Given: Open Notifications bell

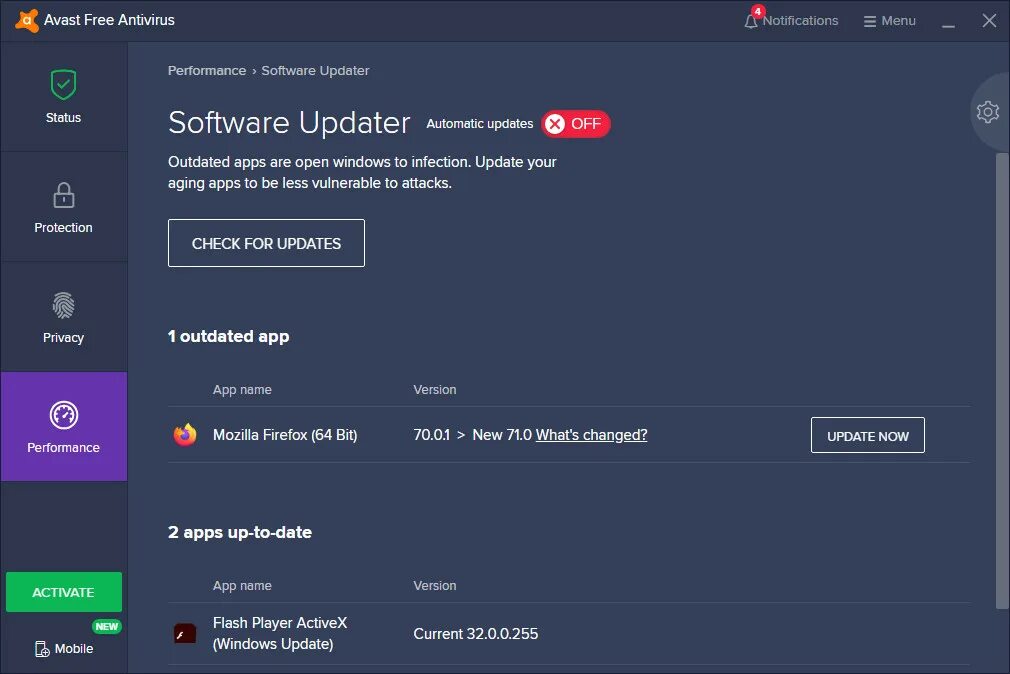Looking at the screenshot, I should pyautogui.click(x=792, y=20).
